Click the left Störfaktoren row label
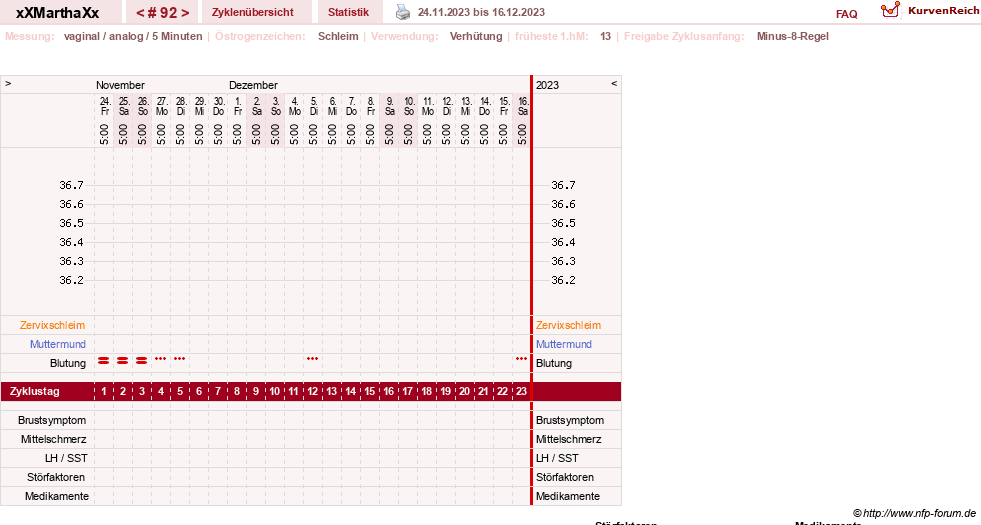 coord(56,477)
